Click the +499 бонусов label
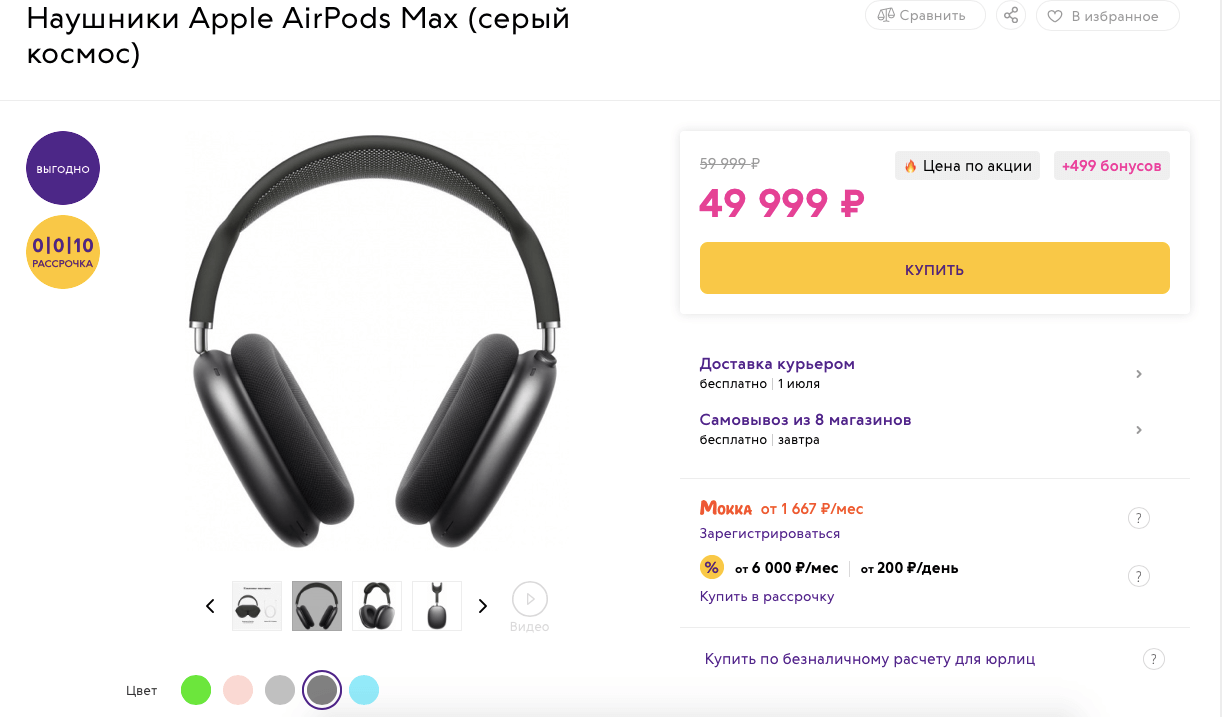Image resolution: width=1222 pixels, height=717 pixels. click(1111, 165)
